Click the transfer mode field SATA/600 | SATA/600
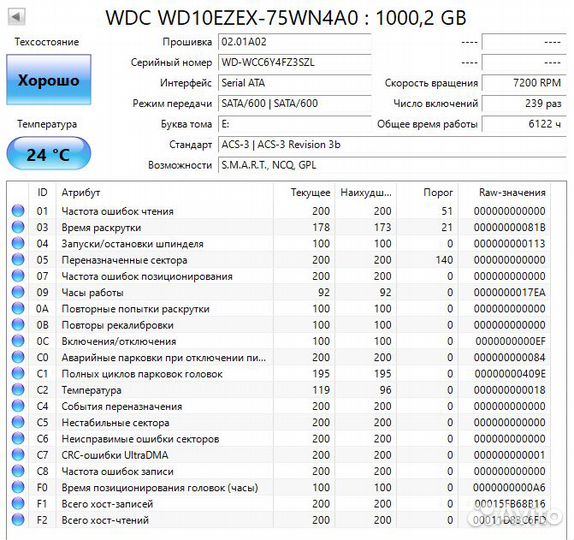 [x=295, y=103]
